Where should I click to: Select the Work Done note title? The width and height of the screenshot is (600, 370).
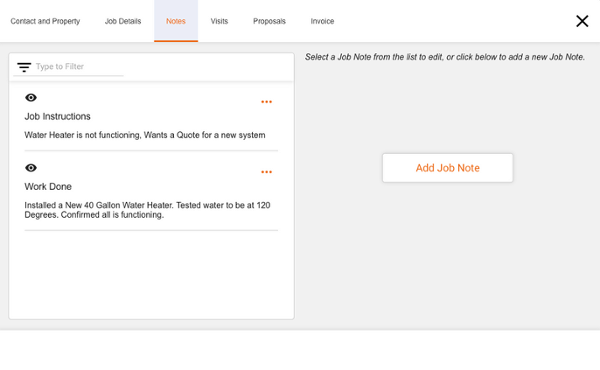(x=48, y=186)
